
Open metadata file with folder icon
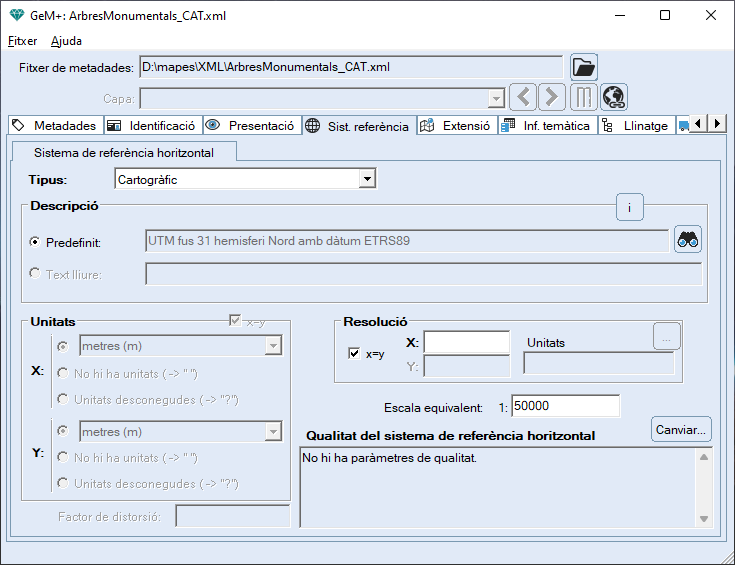click(x=584, y=67)
